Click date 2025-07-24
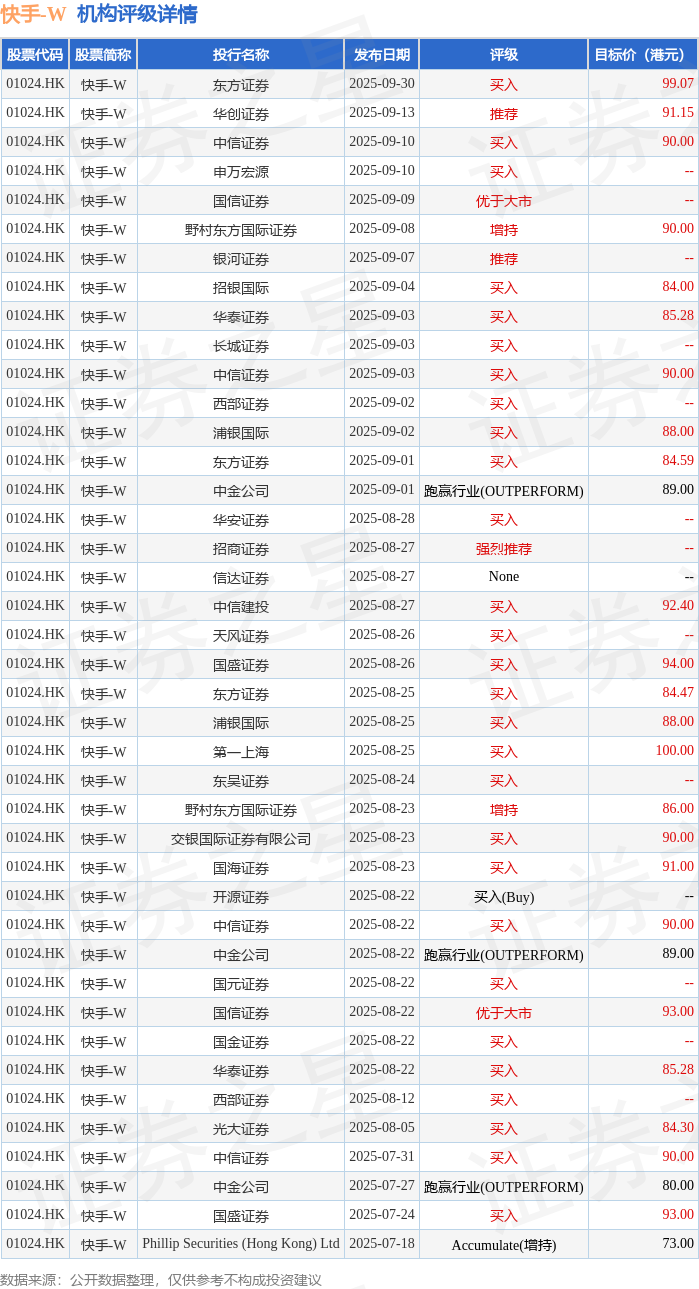The width and height of the screenshot is (699, 1289). tap(382, 1215)
